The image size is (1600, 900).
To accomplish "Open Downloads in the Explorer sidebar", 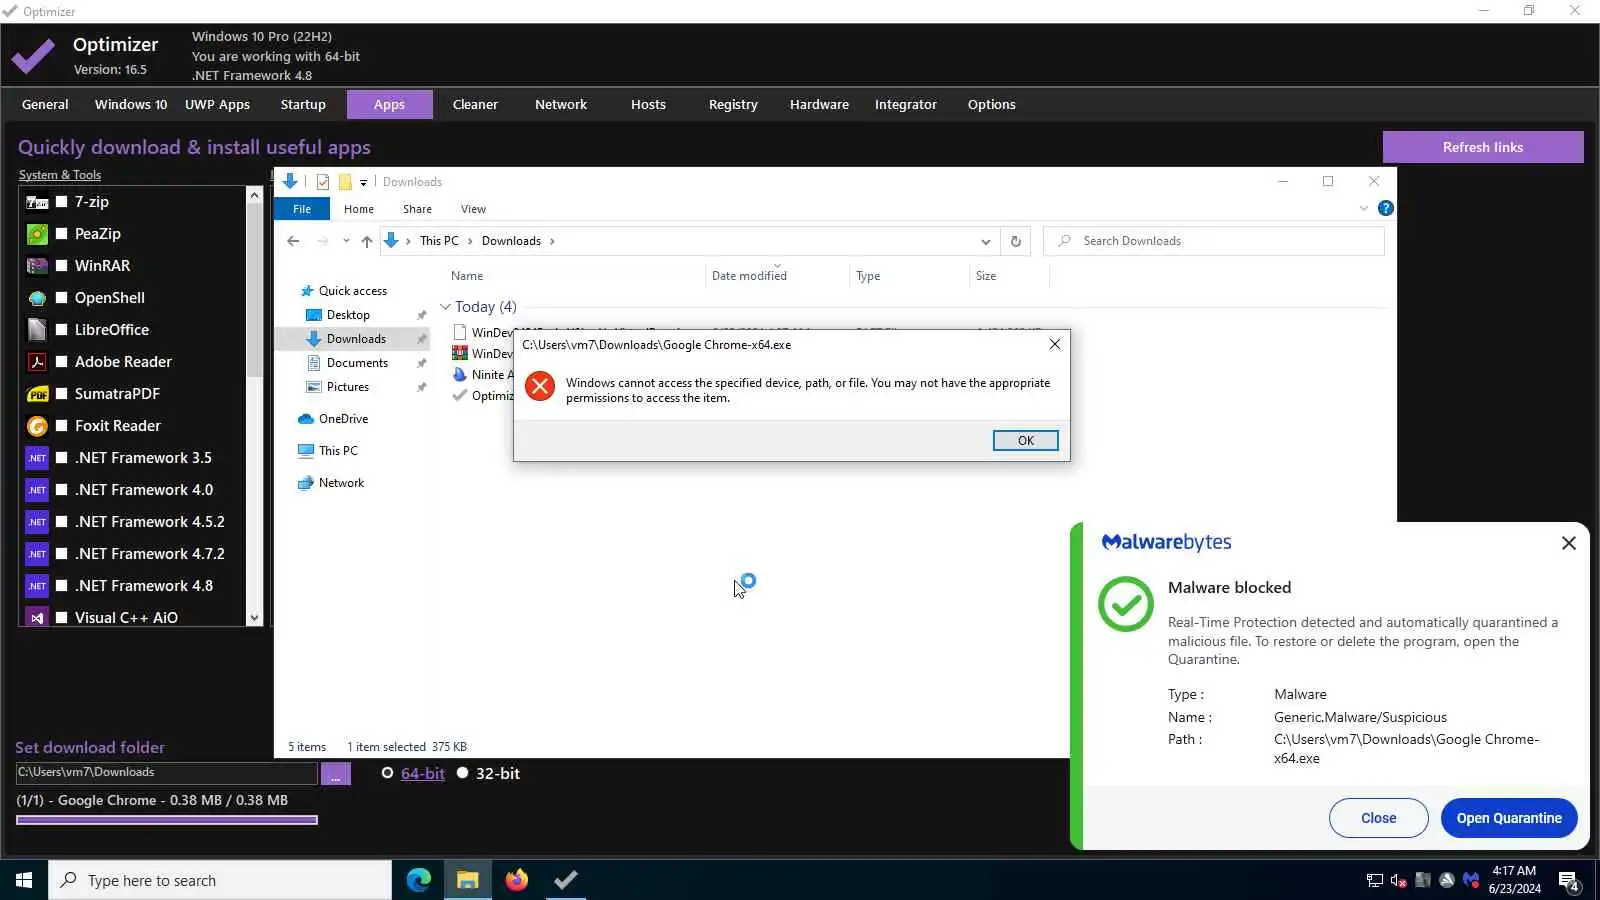I will pyautogui.click(x=356, y=339).
